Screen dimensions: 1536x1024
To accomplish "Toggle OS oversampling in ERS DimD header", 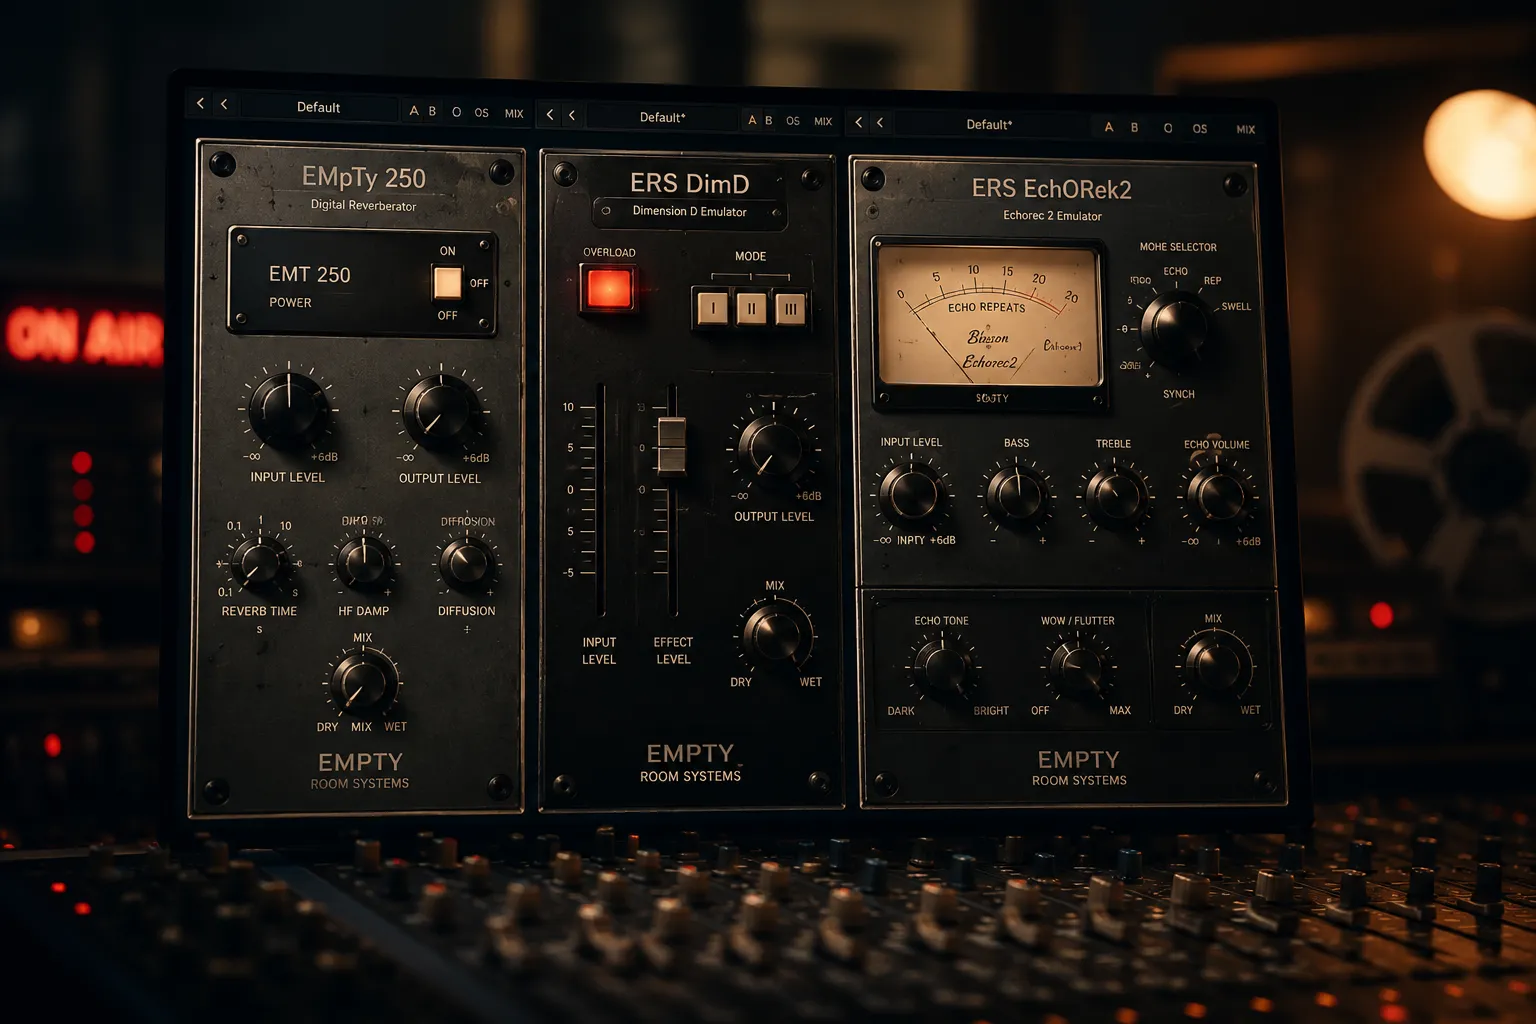I will [793, 121].
